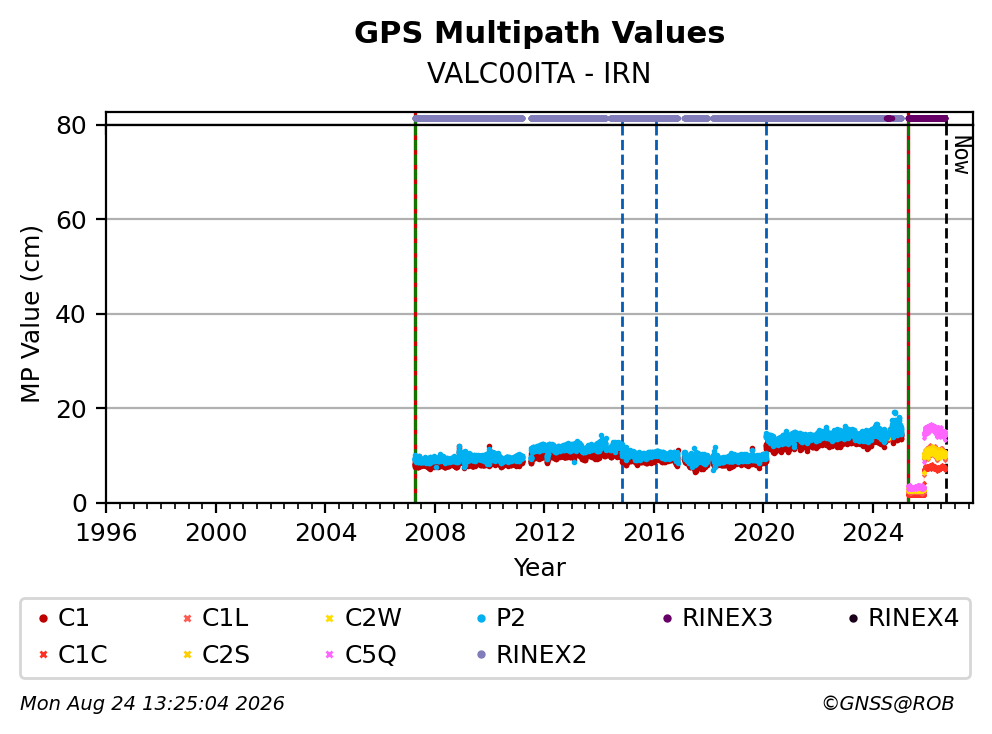Click the RINEX3 purple legend marker

pos(667,618)
